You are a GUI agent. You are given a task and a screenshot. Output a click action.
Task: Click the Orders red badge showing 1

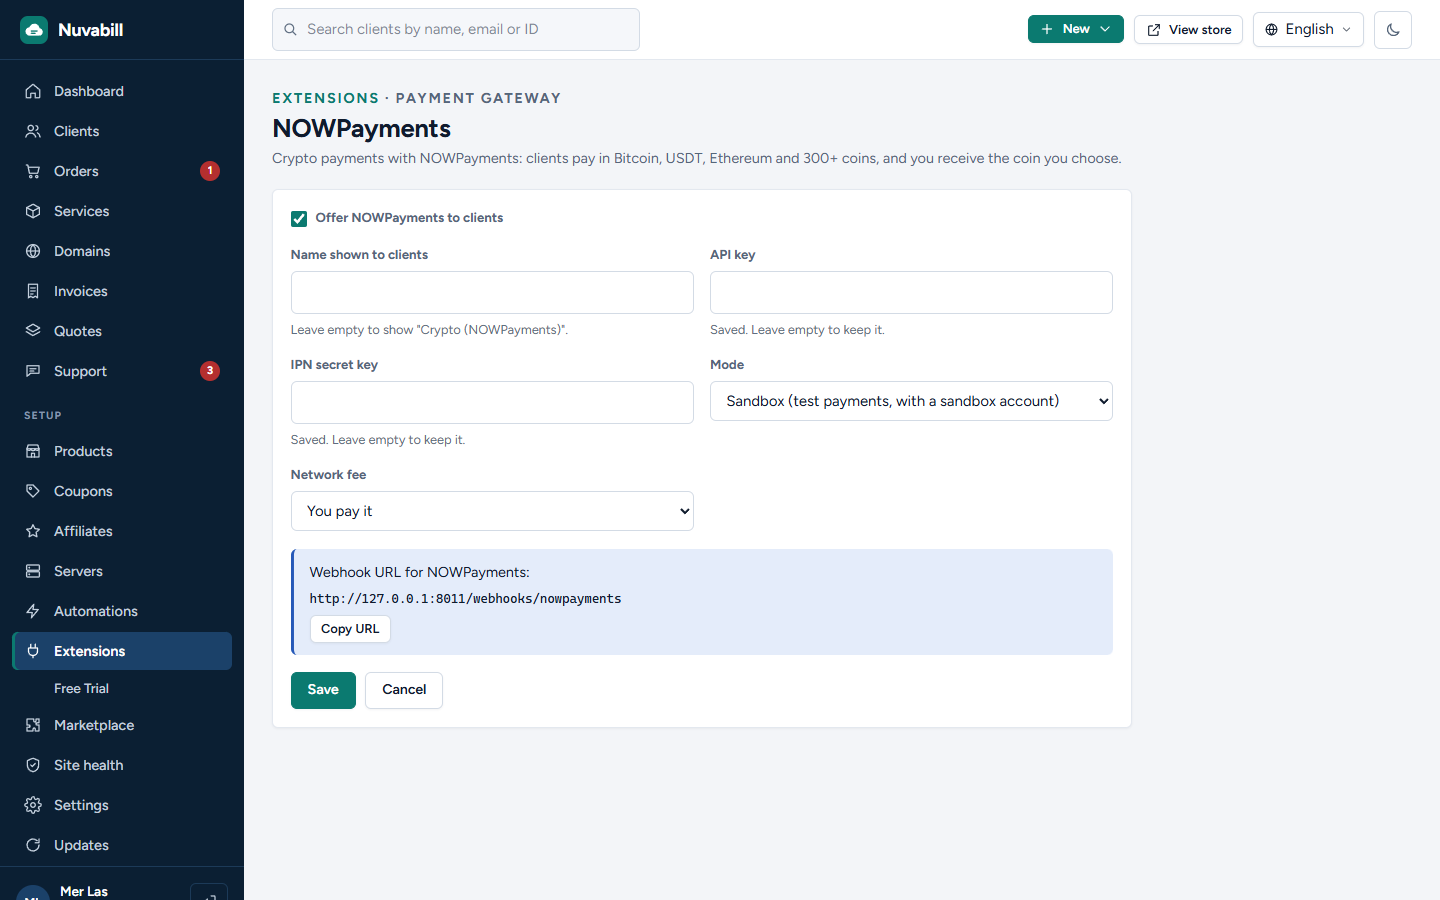coord(210,171)
